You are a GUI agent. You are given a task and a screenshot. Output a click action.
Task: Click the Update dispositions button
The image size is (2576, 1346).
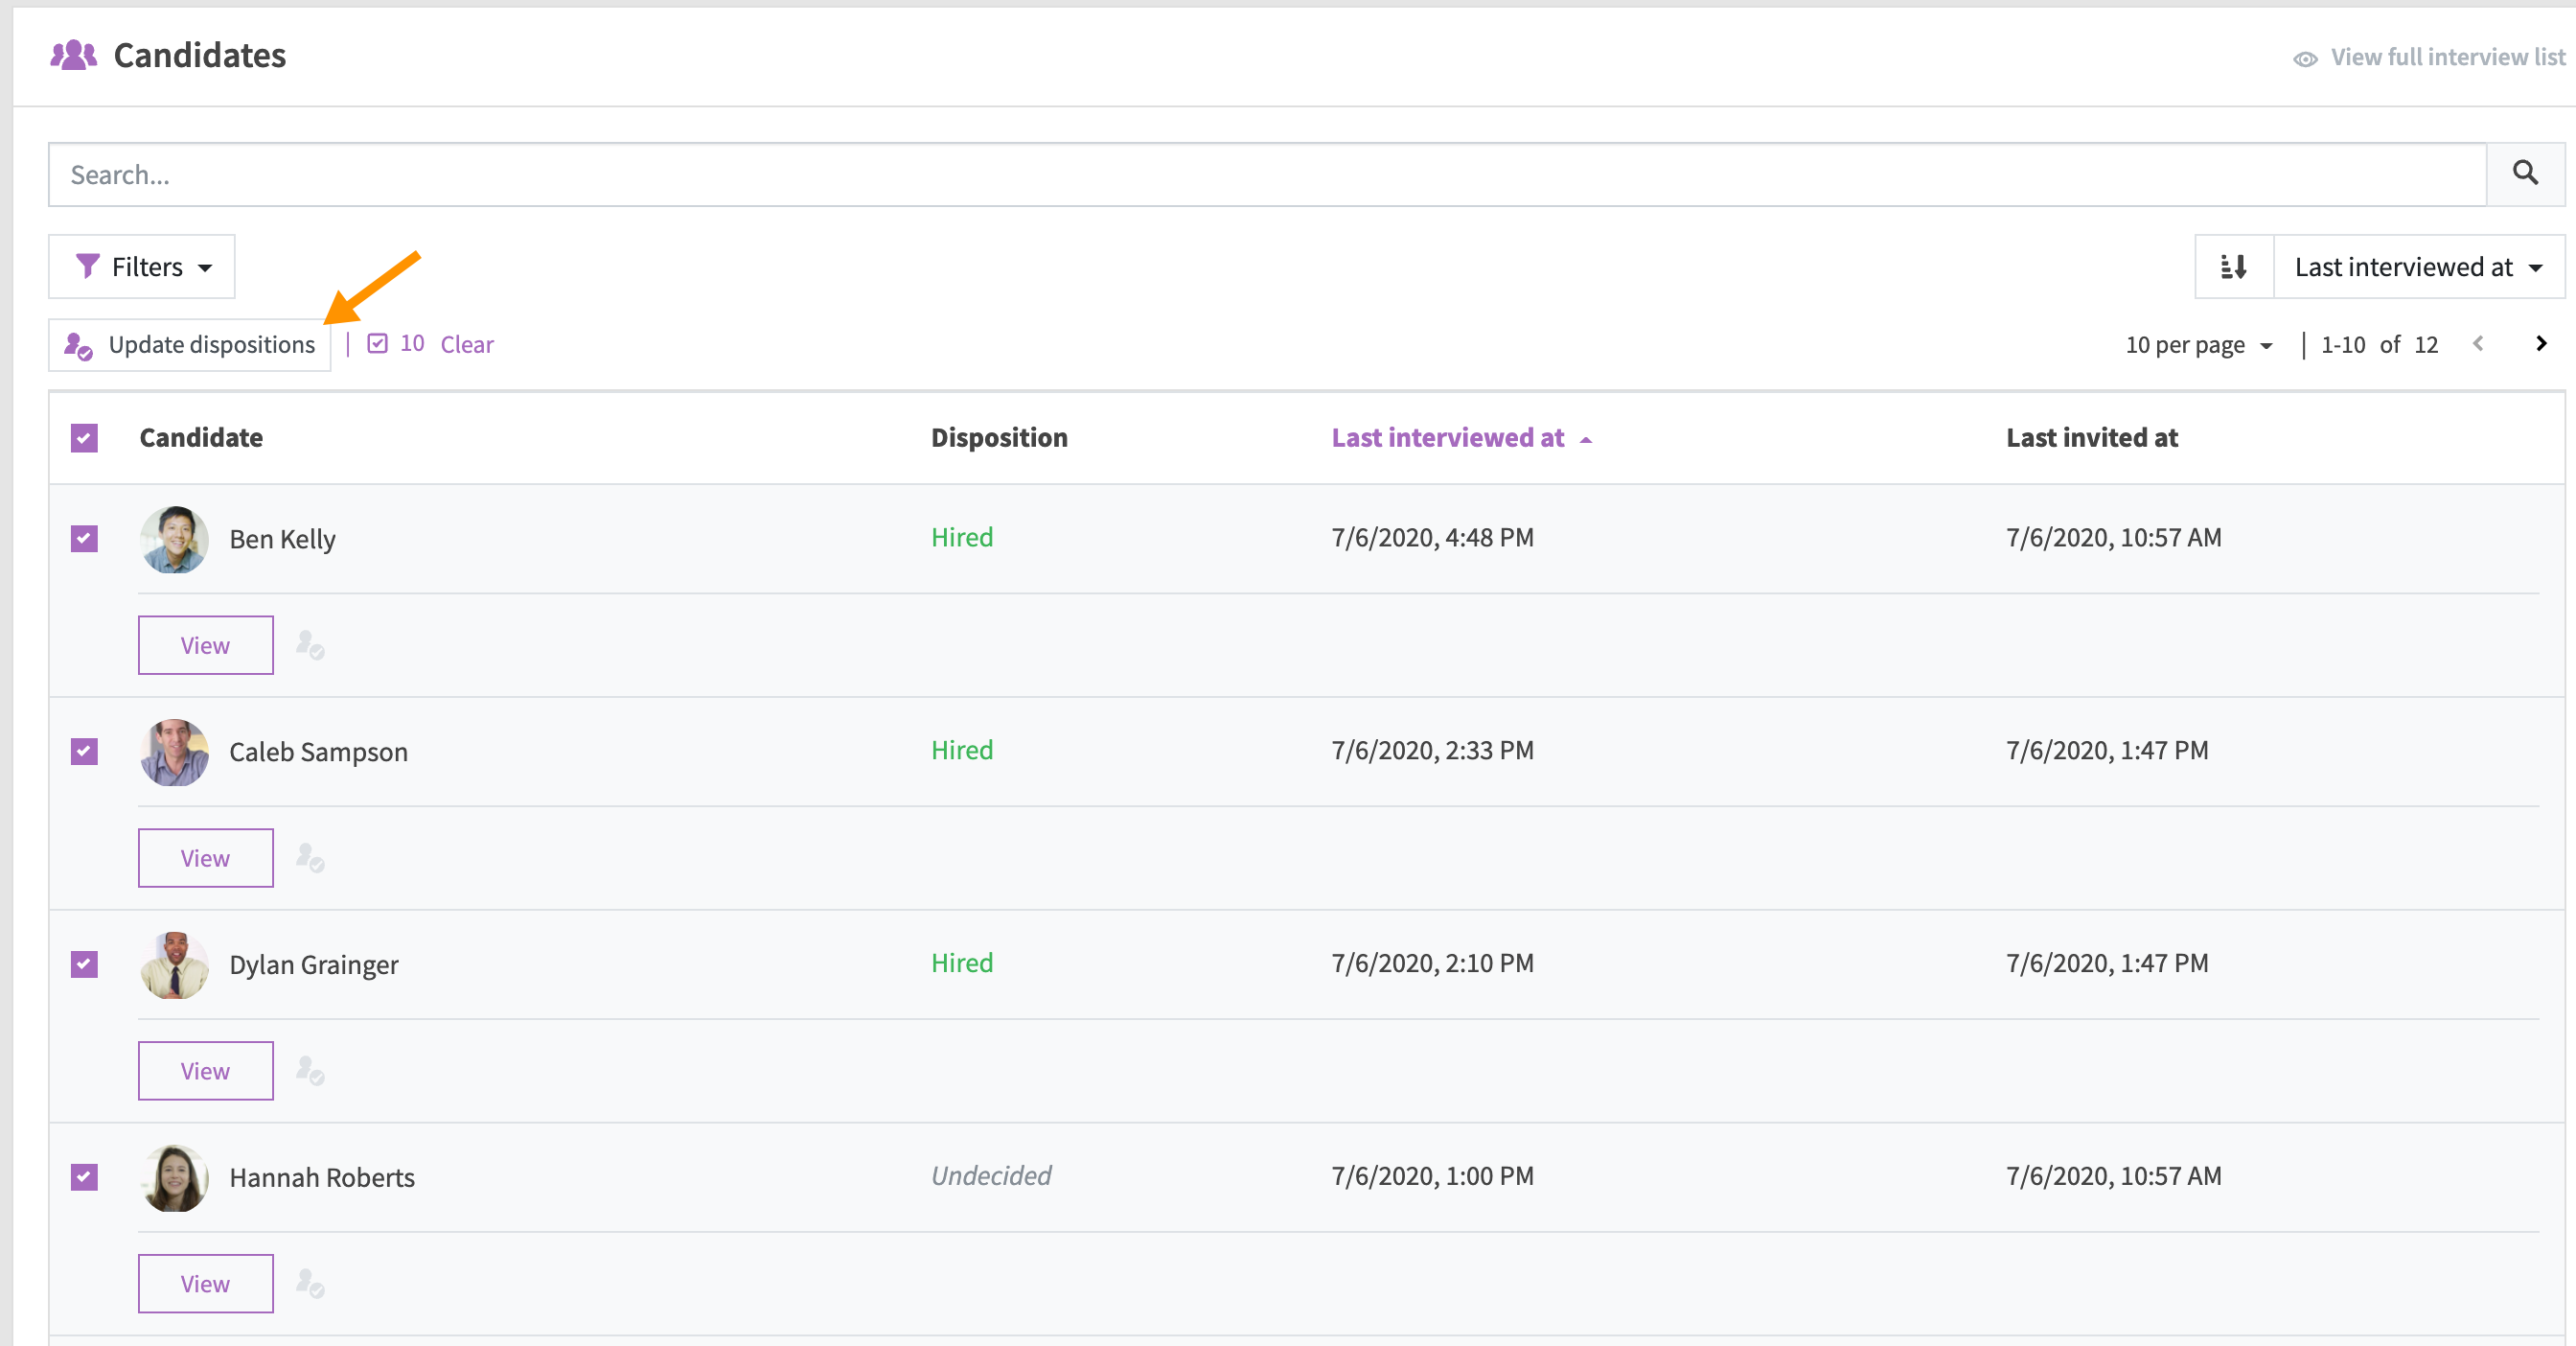click(x=190, y=345)
